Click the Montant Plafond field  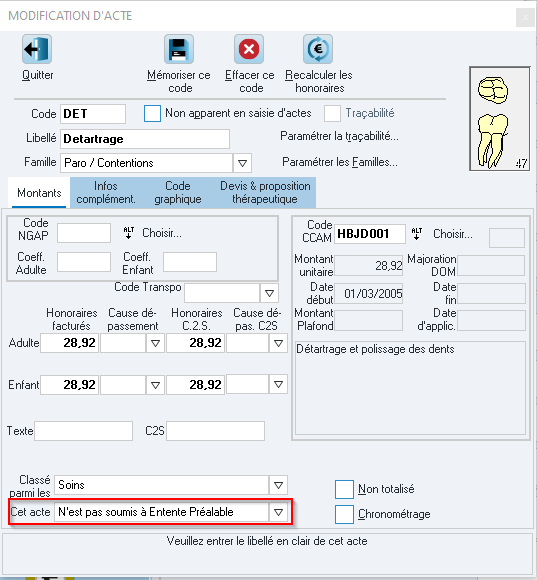(369, 320)
